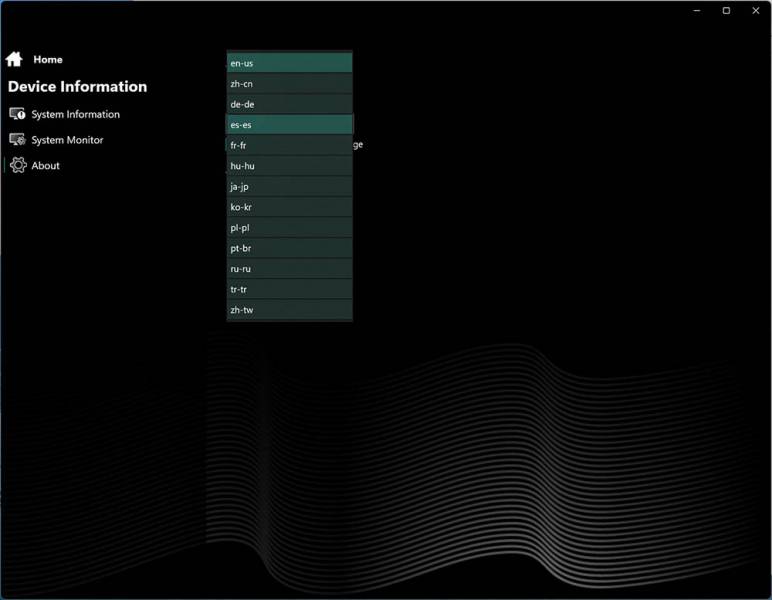
Task: Pick tr-tr from the dropdown
Action: pyautogui.click(x=289, y=289)
